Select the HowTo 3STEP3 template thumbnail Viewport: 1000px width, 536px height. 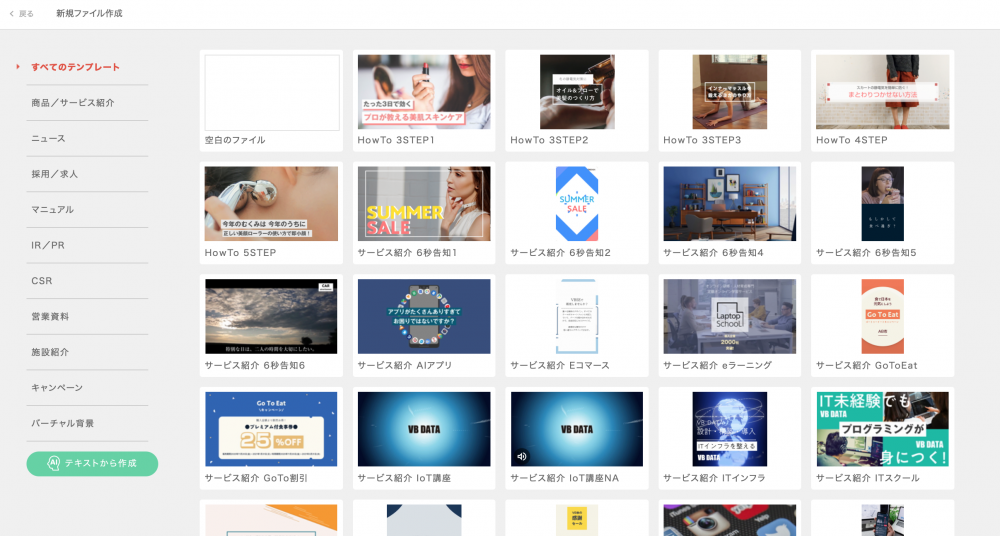coord(730,92)
